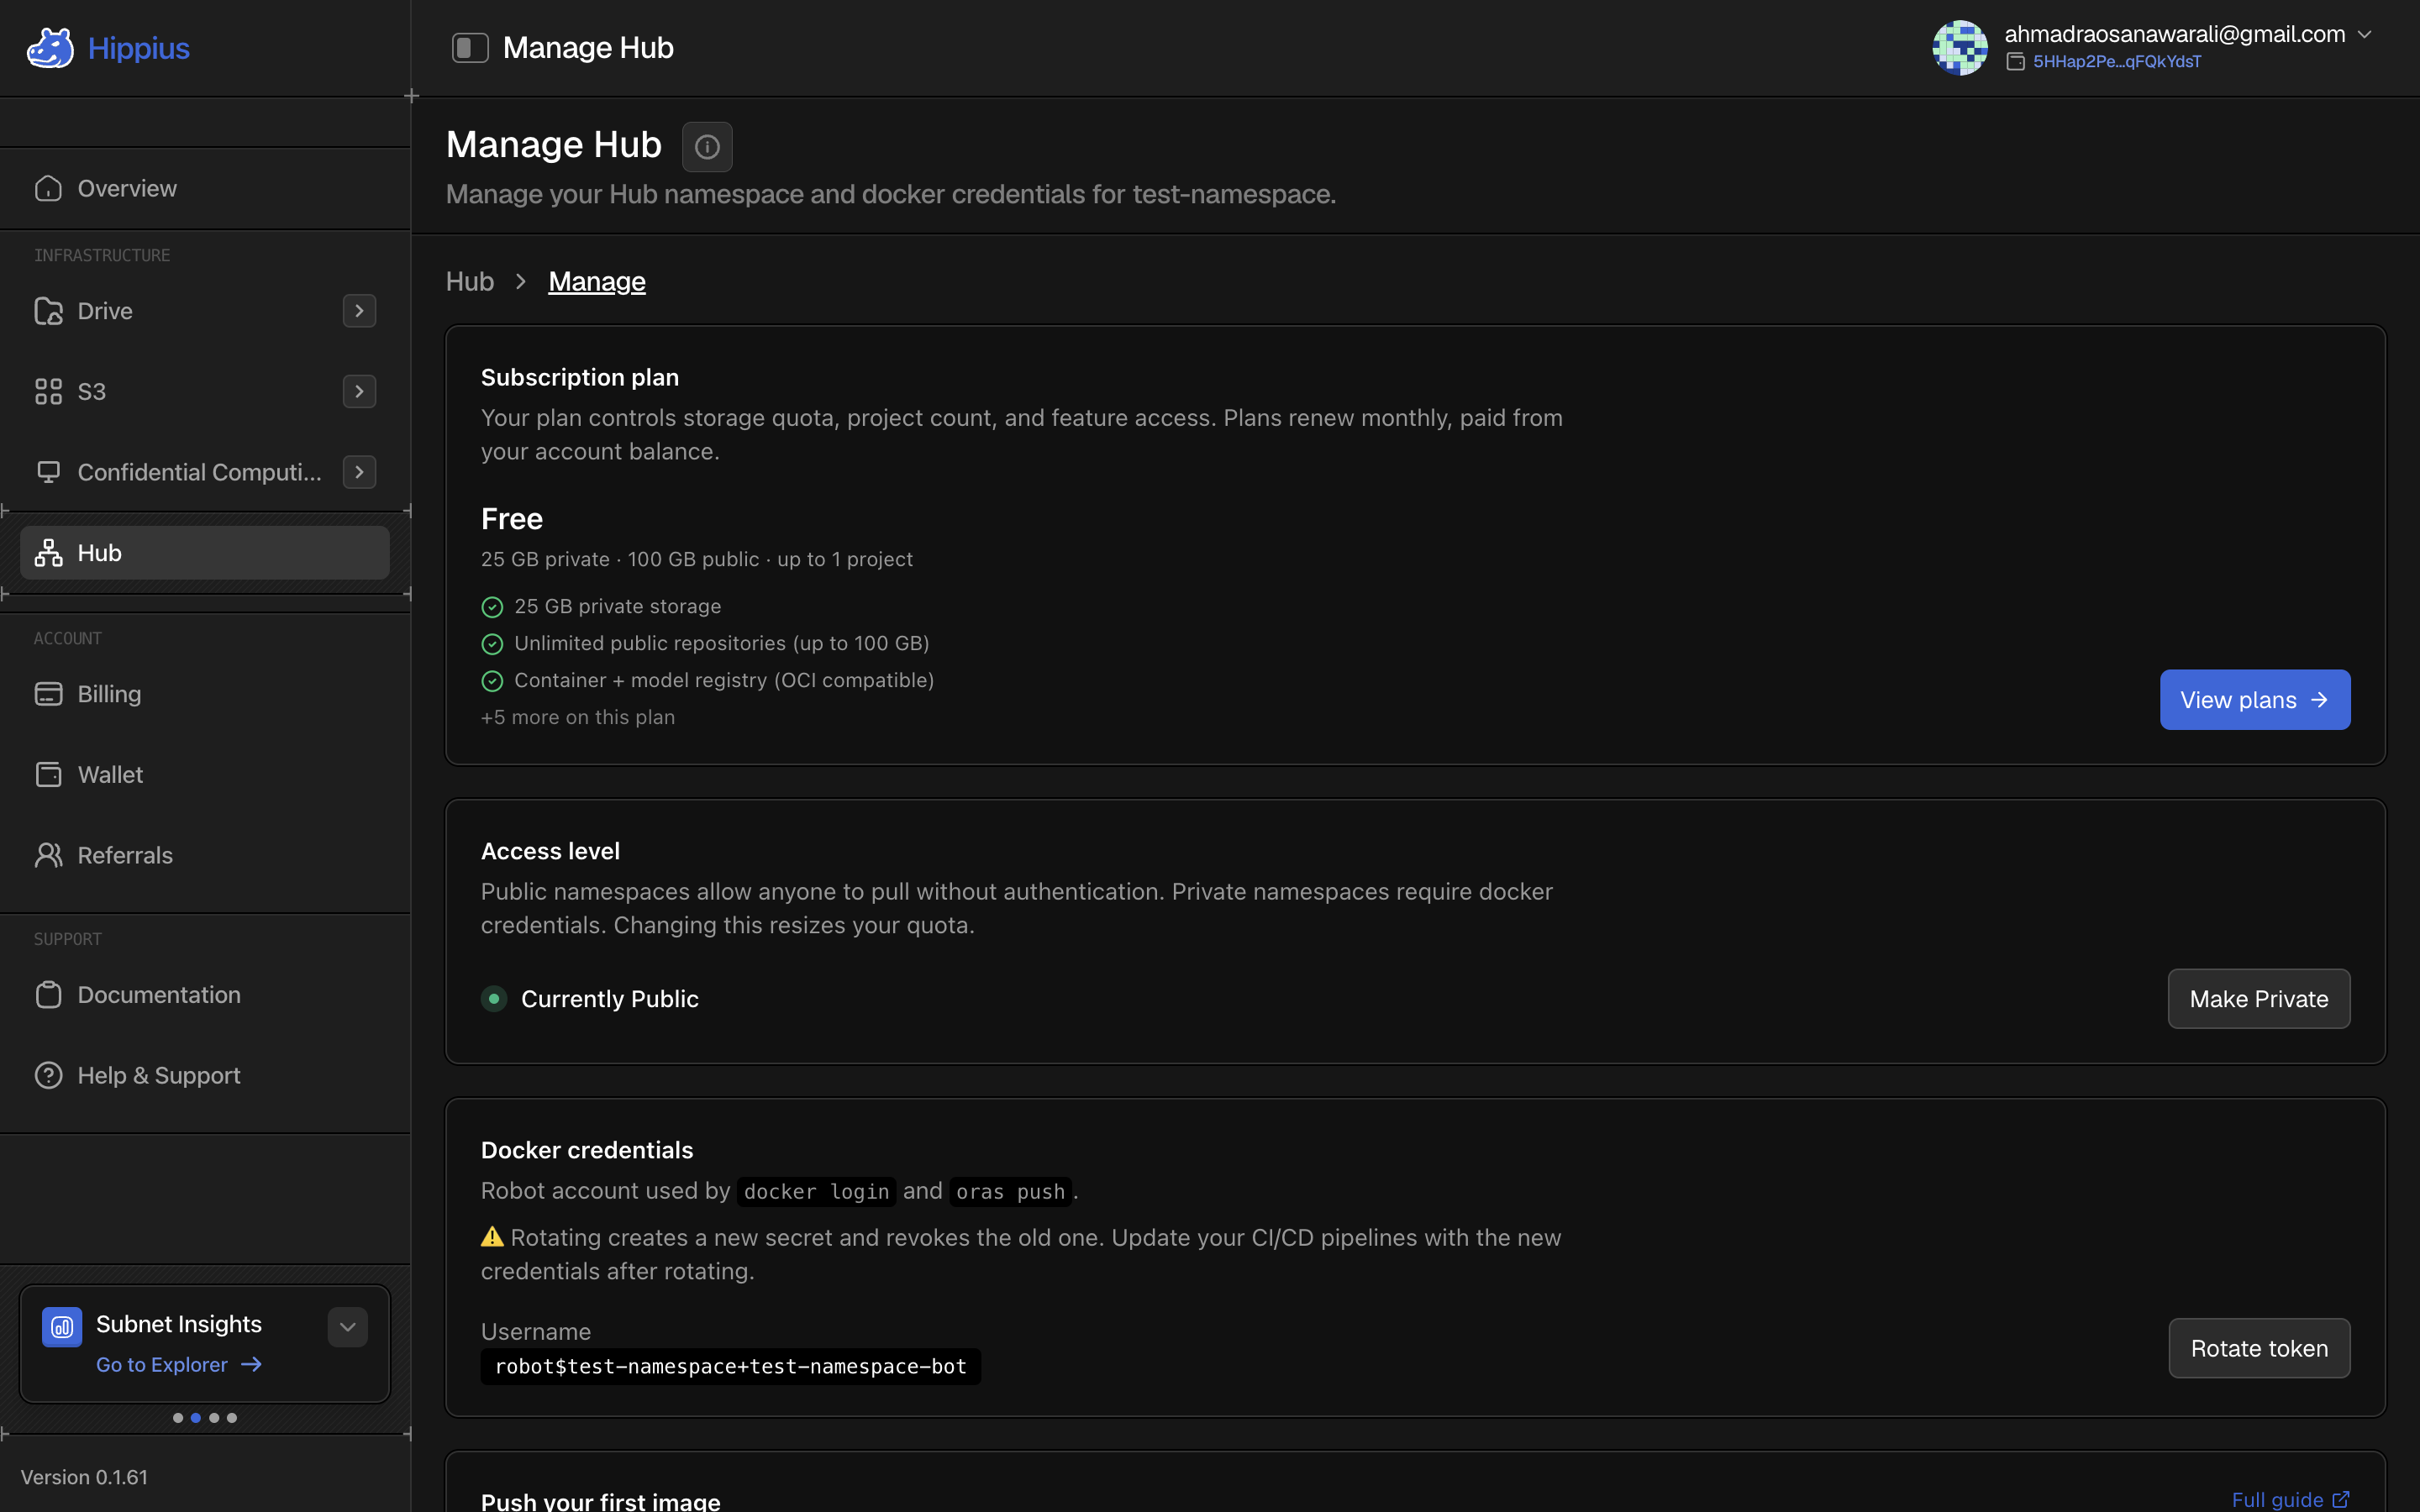Image resolution: width=2420 pixels, height=1512 pixels.
Task: Open Documentation in the sidebar
Action: [205, 995]
